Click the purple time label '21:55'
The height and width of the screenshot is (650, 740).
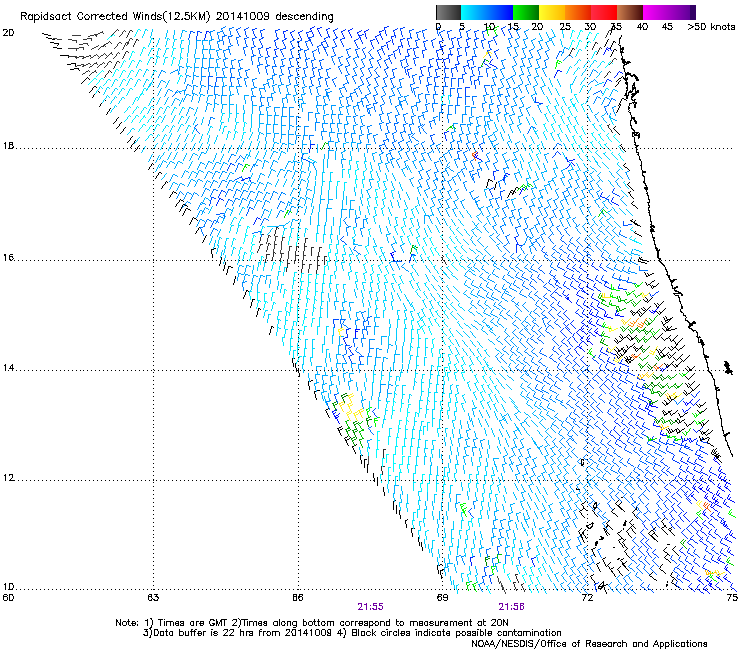(370, 607)
